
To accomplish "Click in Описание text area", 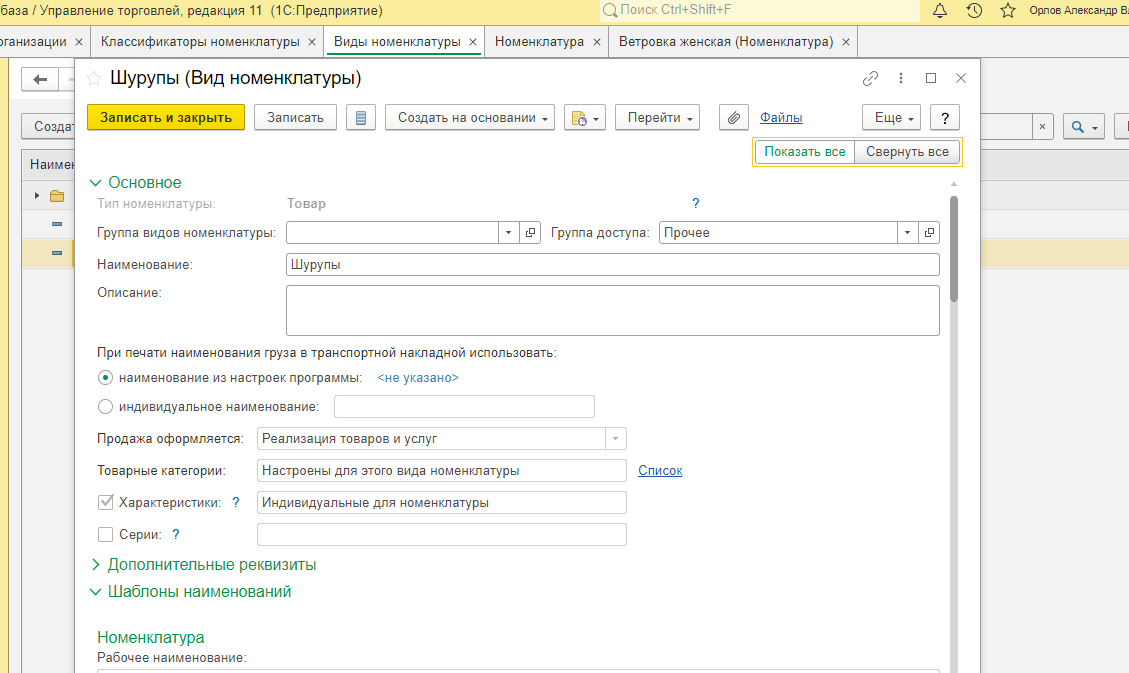I will click(613, 310).
